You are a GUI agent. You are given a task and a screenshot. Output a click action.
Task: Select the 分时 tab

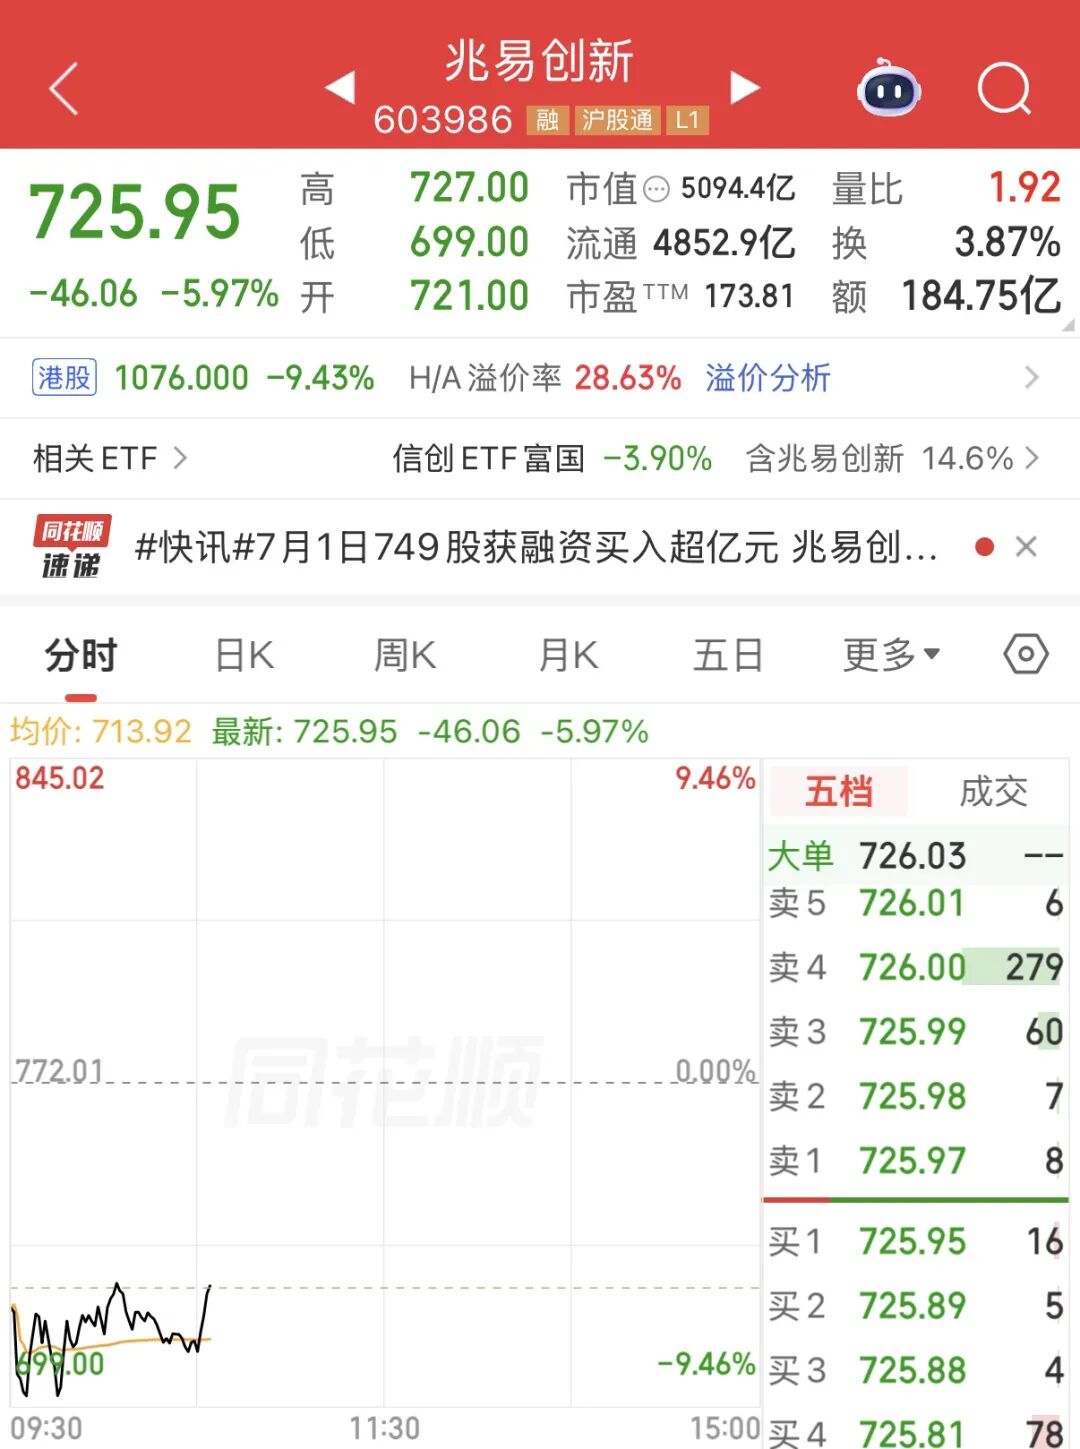[x=81, y=655]
